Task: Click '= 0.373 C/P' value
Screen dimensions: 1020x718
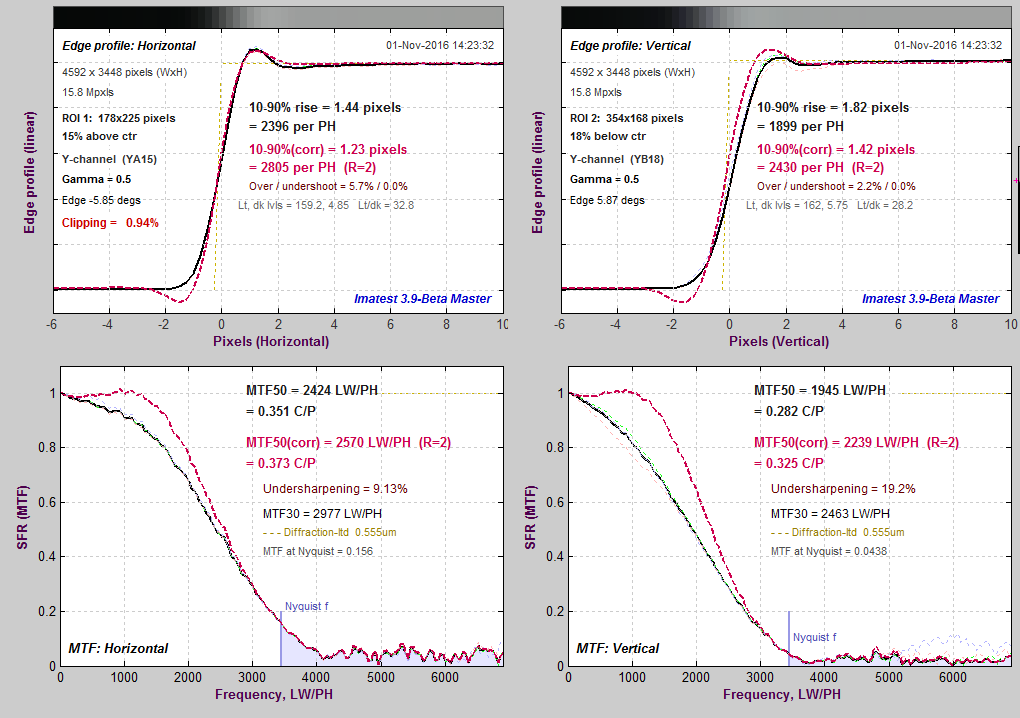Action: click(281, 463)
